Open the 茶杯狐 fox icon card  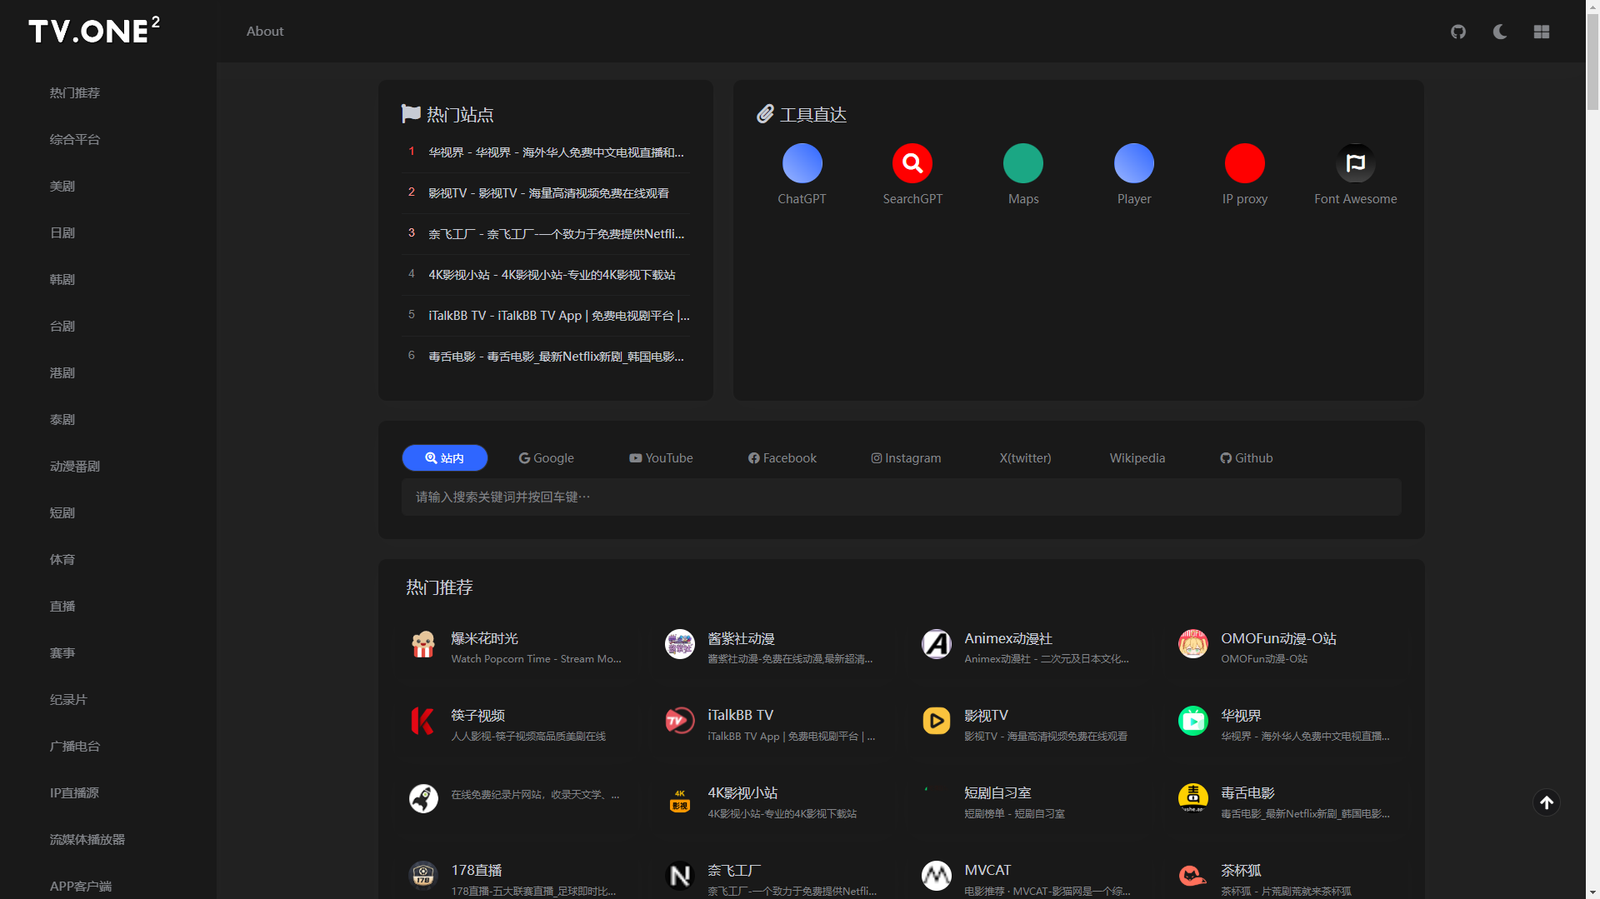click(1193, 876)
